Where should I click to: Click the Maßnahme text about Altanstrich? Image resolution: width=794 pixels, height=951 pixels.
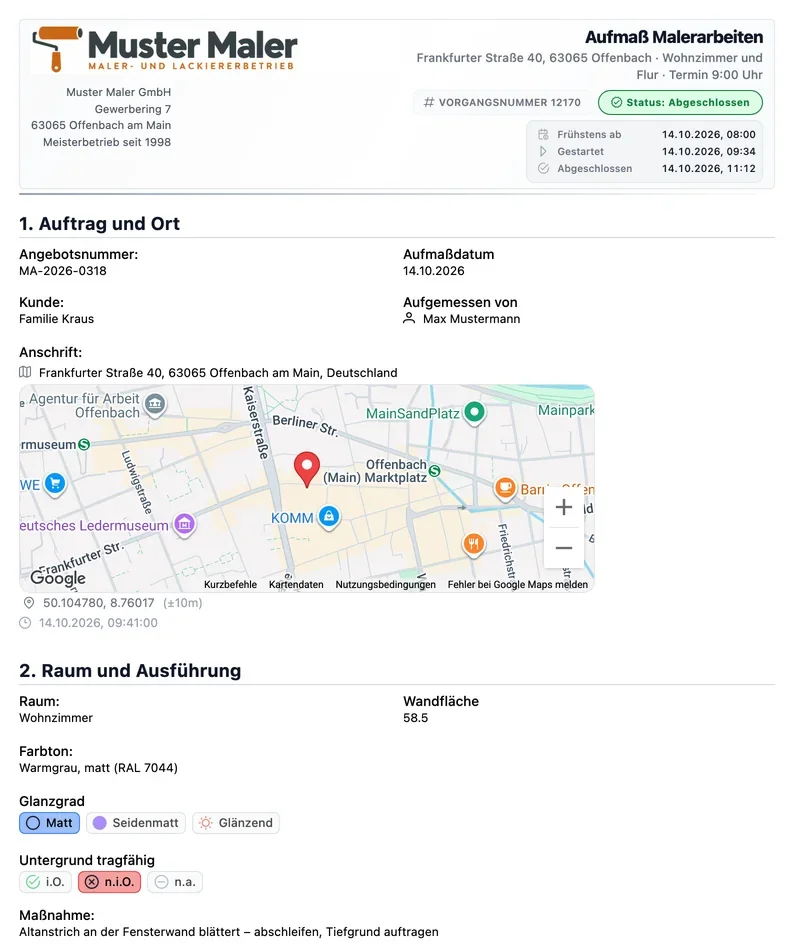pos(229,932)
